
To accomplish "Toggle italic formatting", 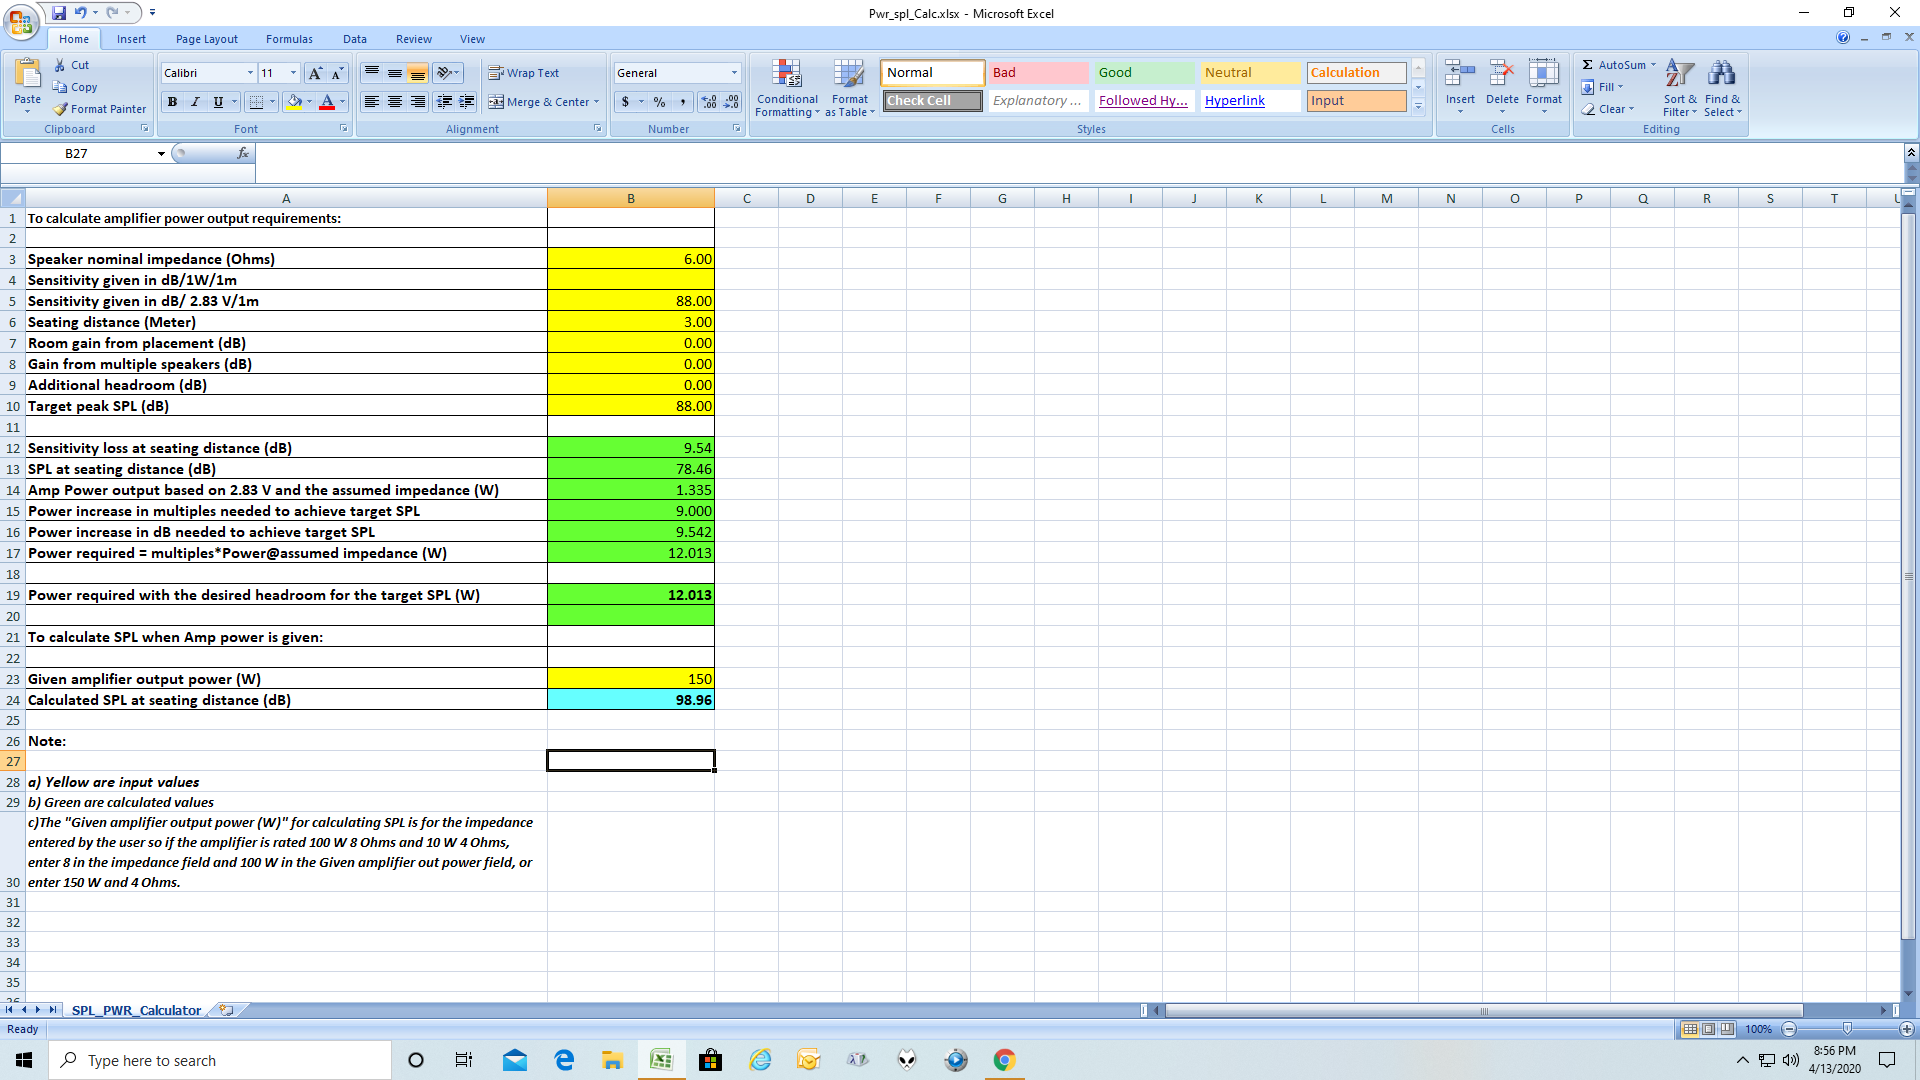I will pyautogui.click(x=195, y=102).
